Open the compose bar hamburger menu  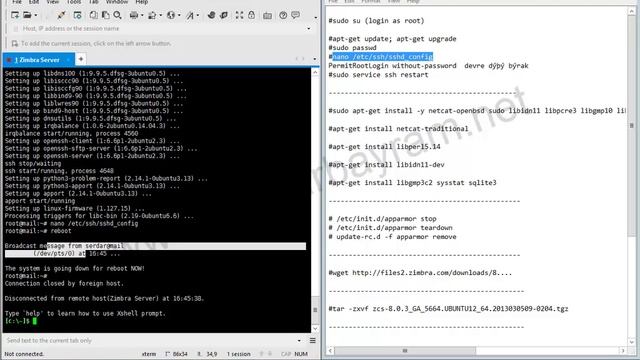point(313,340)
